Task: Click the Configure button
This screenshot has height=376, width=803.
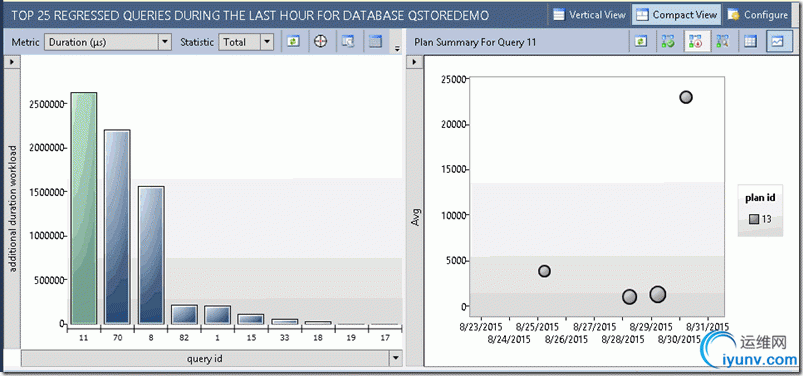Action: point(757,15)
